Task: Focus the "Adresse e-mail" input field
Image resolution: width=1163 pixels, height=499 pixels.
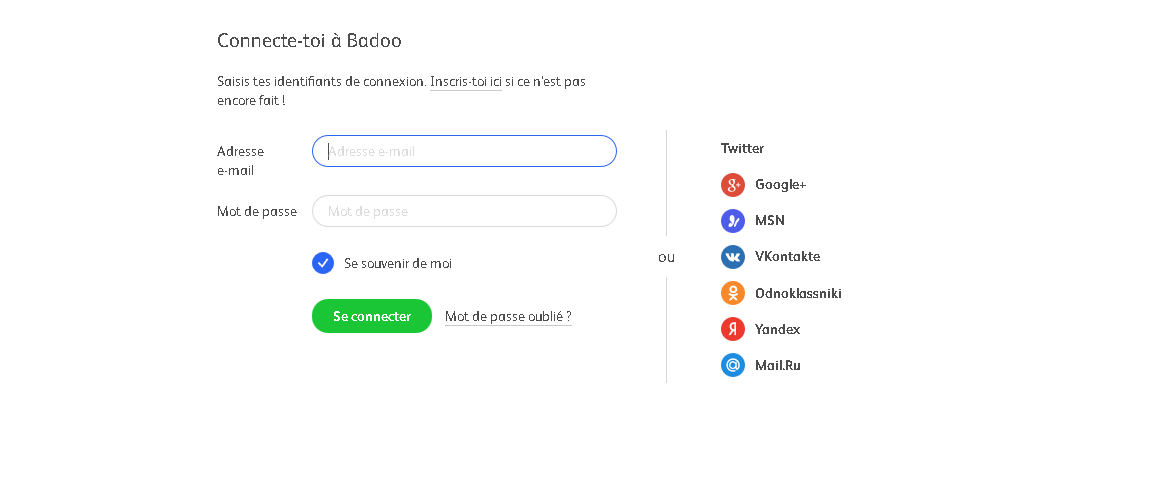Action: click(464, 151)
